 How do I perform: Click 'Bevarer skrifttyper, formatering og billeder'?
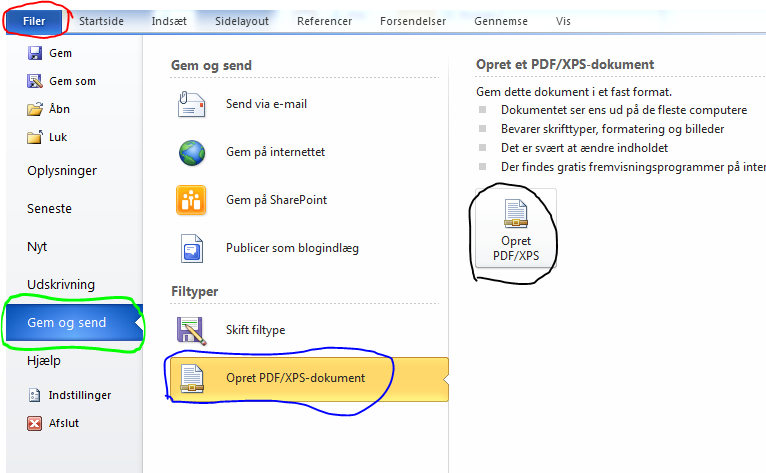[x=613, y=129]
